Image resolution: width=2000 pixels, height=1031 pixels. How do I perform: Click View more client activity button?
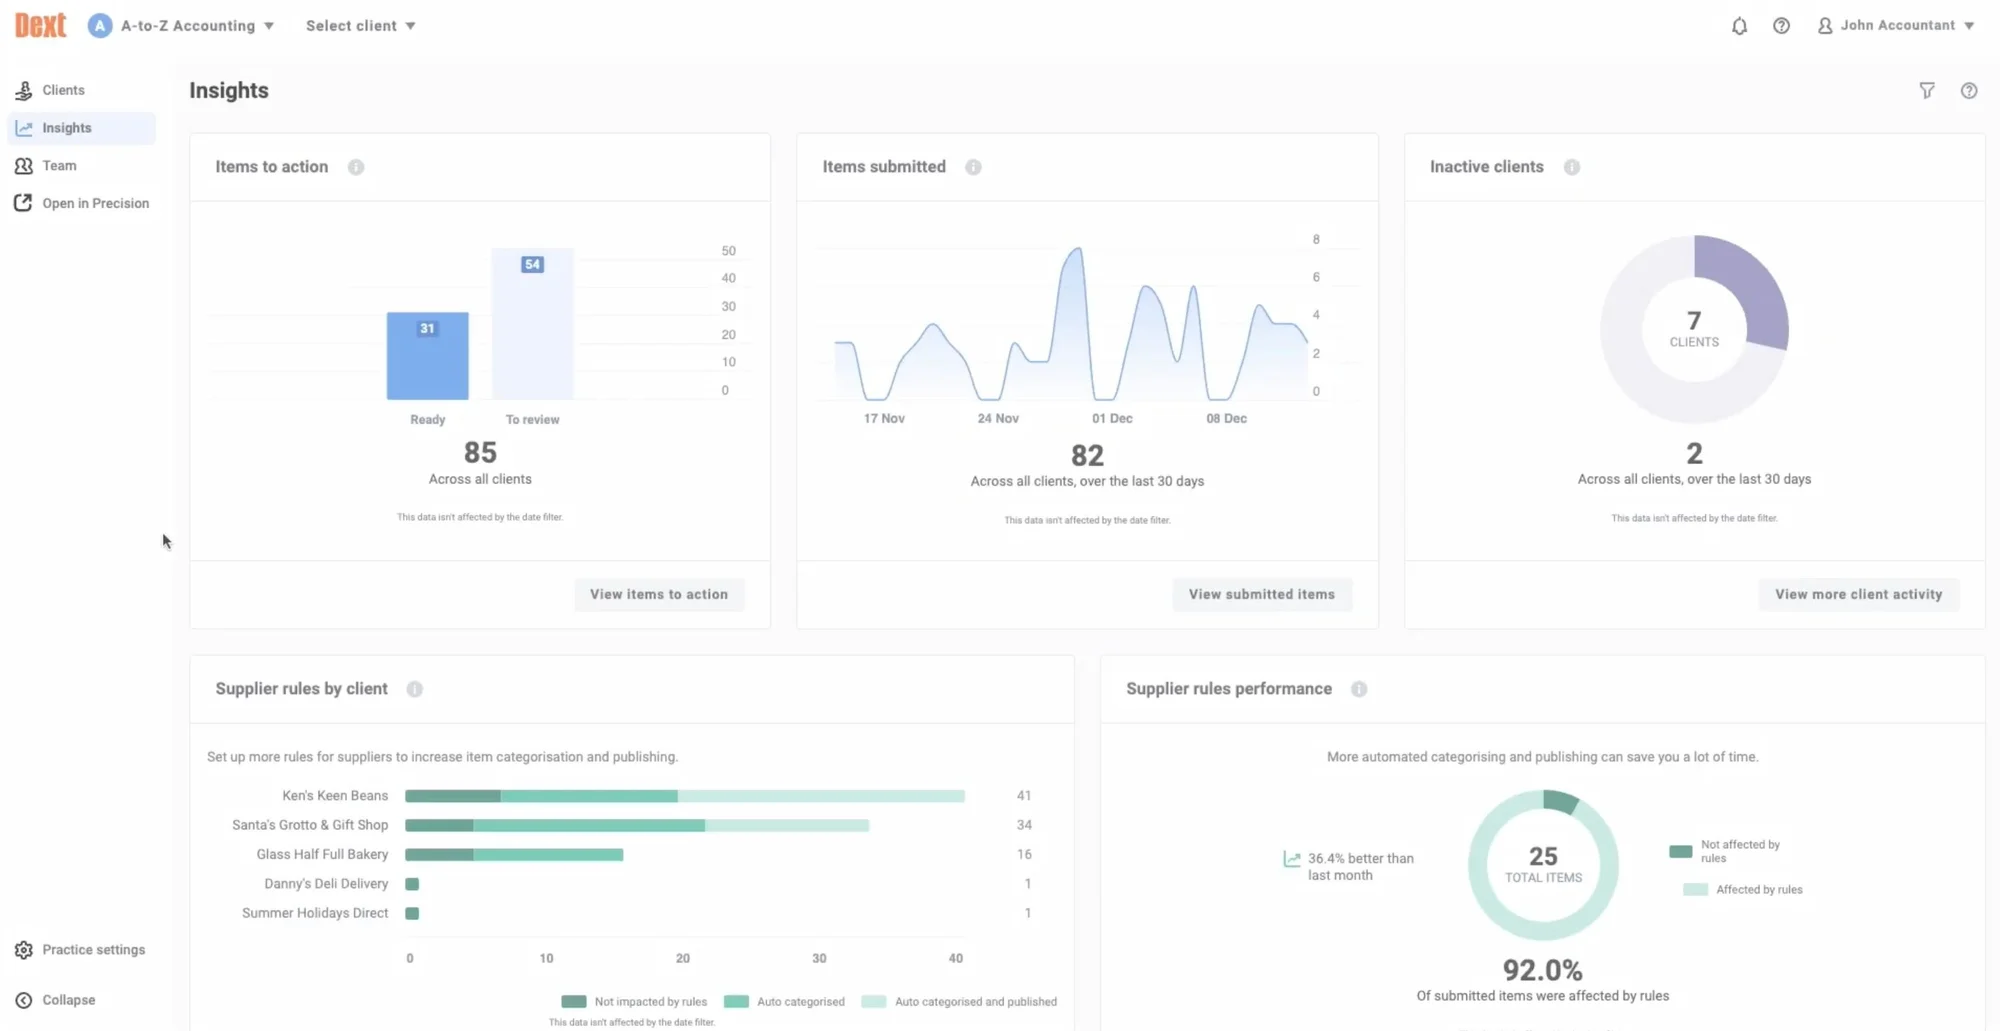tap(1858, 594)
